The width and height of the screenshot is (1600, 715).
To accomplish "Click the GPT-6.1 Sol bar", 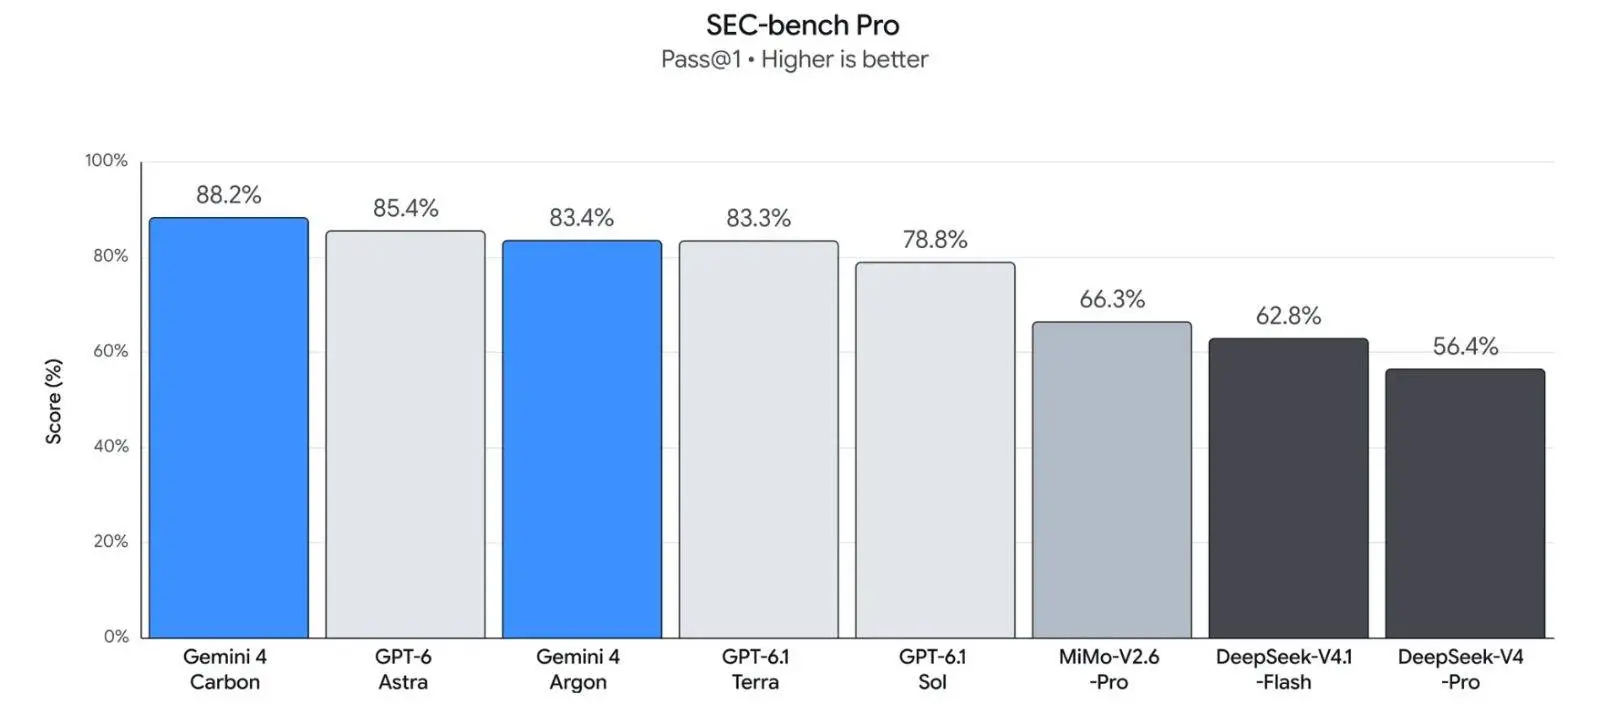I will click(x=935, y=450).
